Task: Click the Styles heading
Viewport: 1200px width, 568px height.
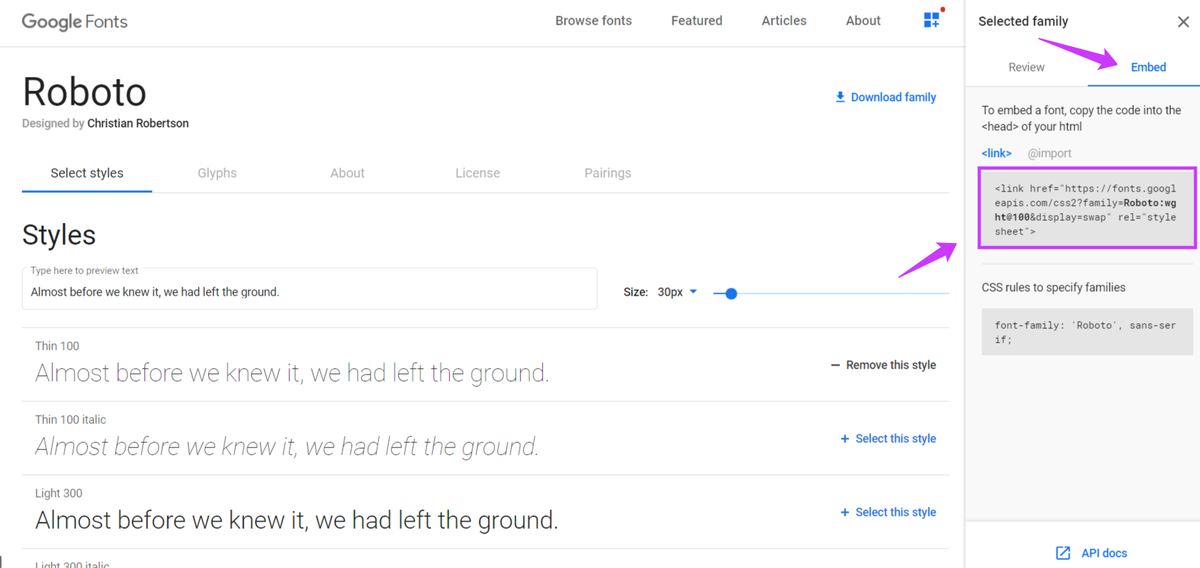Action: (x=59, y=235)
